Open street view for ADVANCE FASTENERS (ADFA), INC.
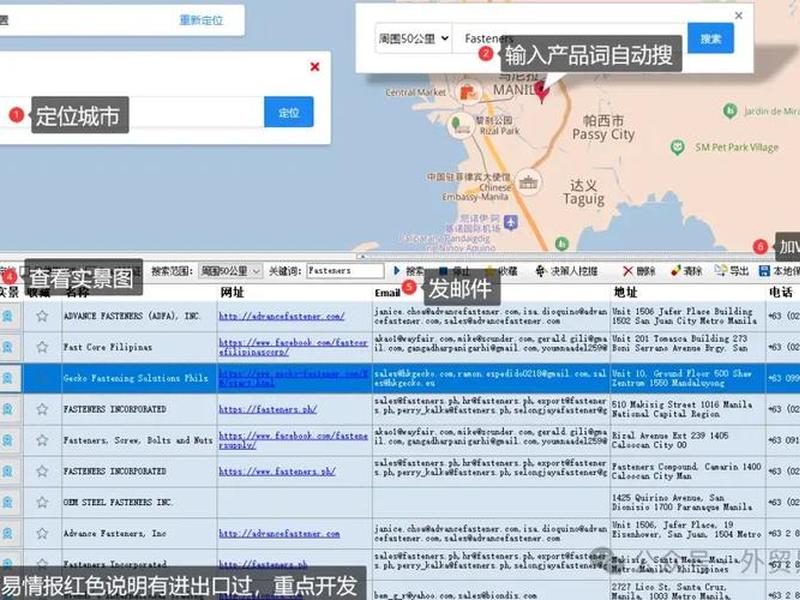Image resolution: width=800 pixels, height=600 pixels. click(8, 316)
